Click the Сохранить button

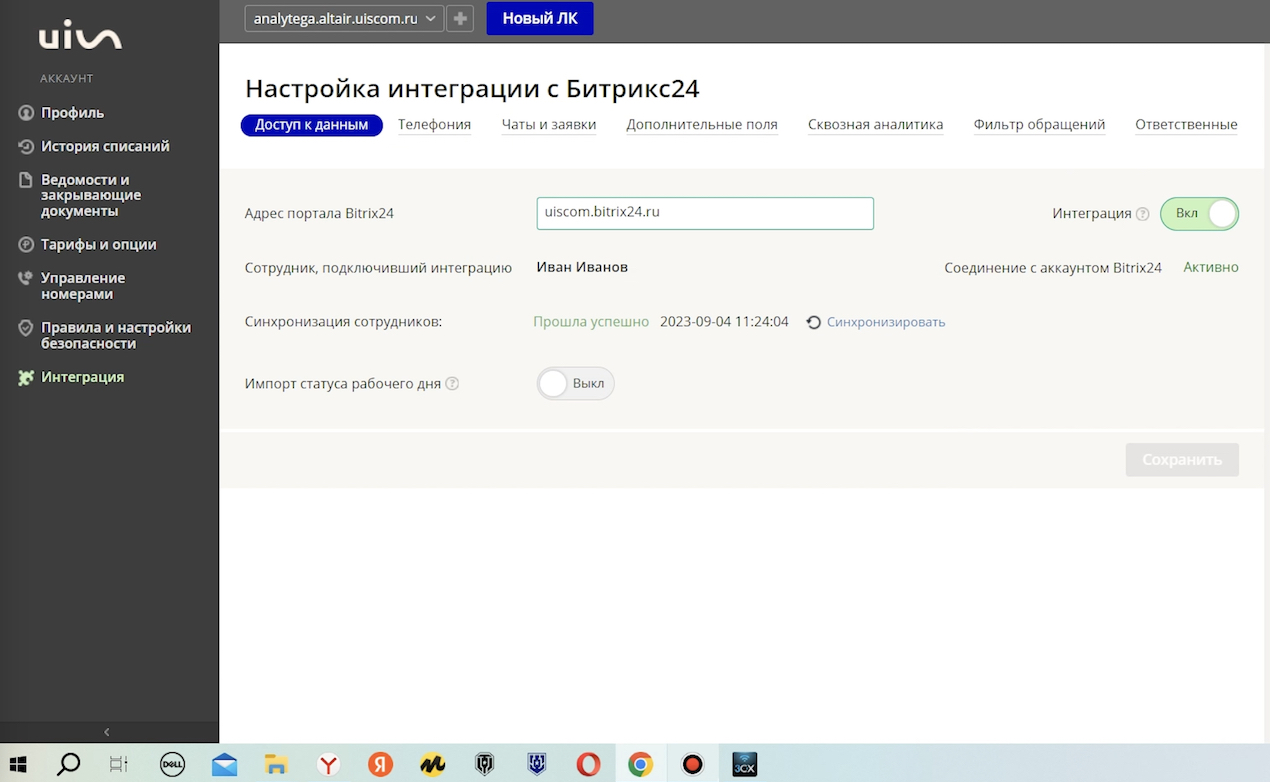[1182, 460]
